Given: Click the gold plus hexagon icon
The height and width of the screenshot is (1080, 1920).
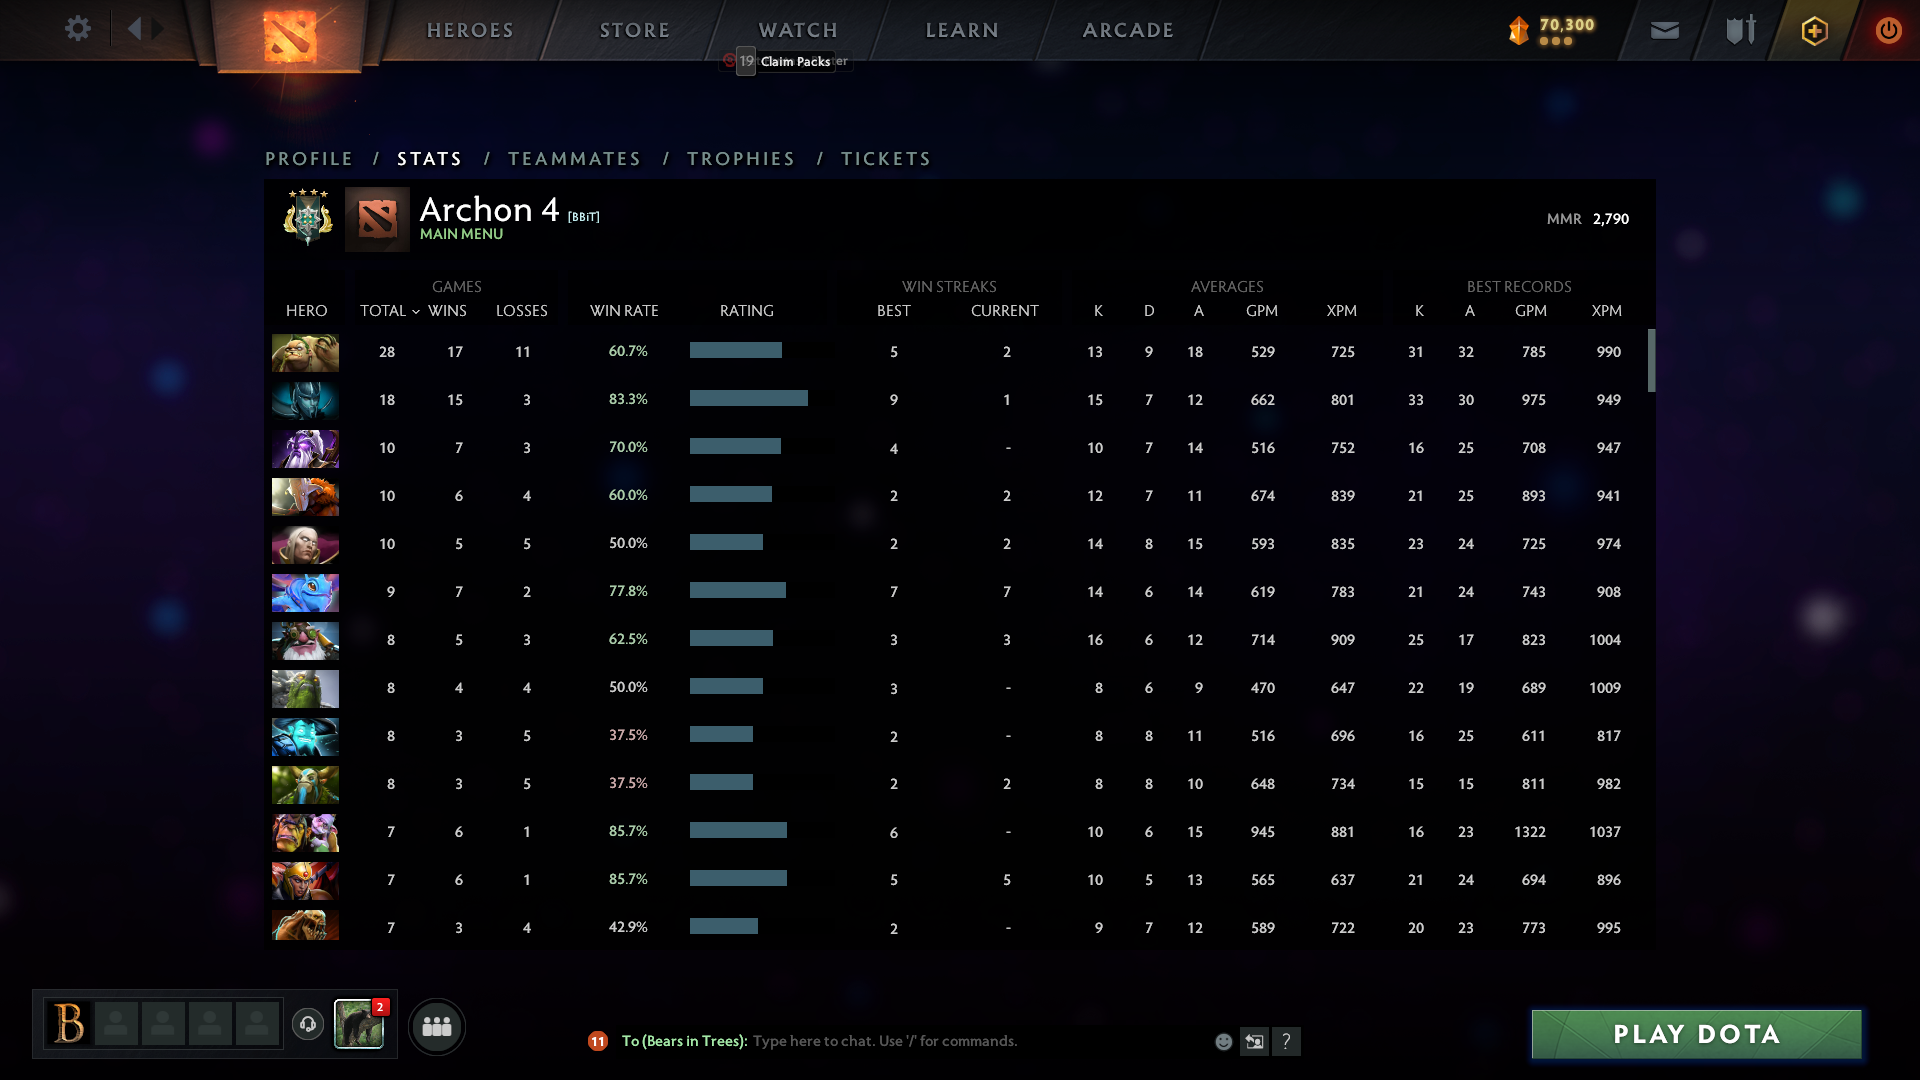Looking at the screenshot, I should [x=1813, y=30].
